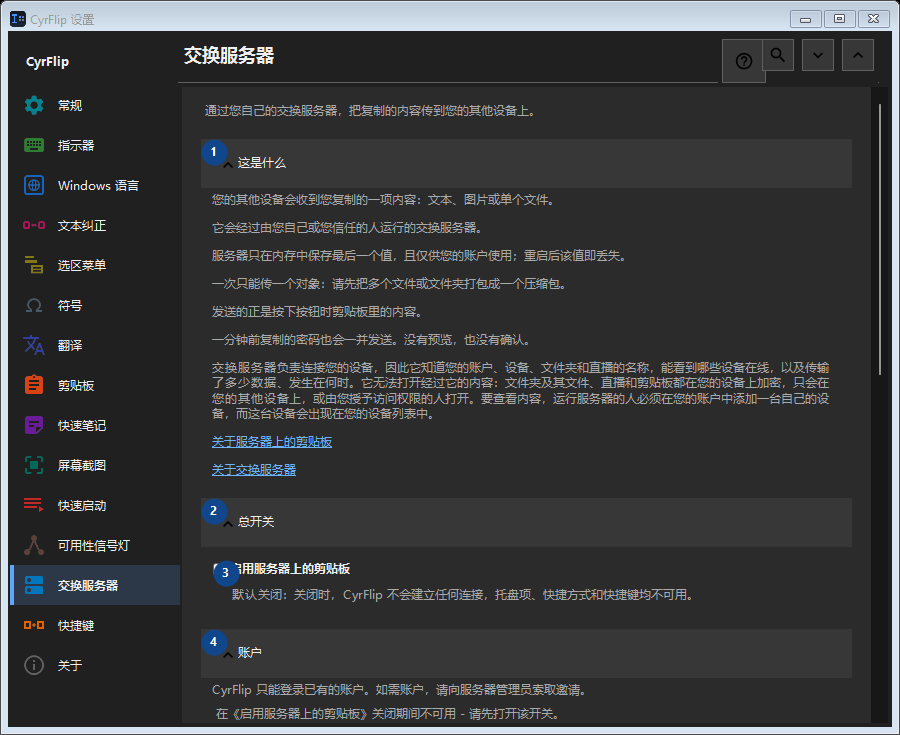Viewport: 900px width, 735px height.
Task: Open the 关于 sidebar page
Action: point(95,666)
